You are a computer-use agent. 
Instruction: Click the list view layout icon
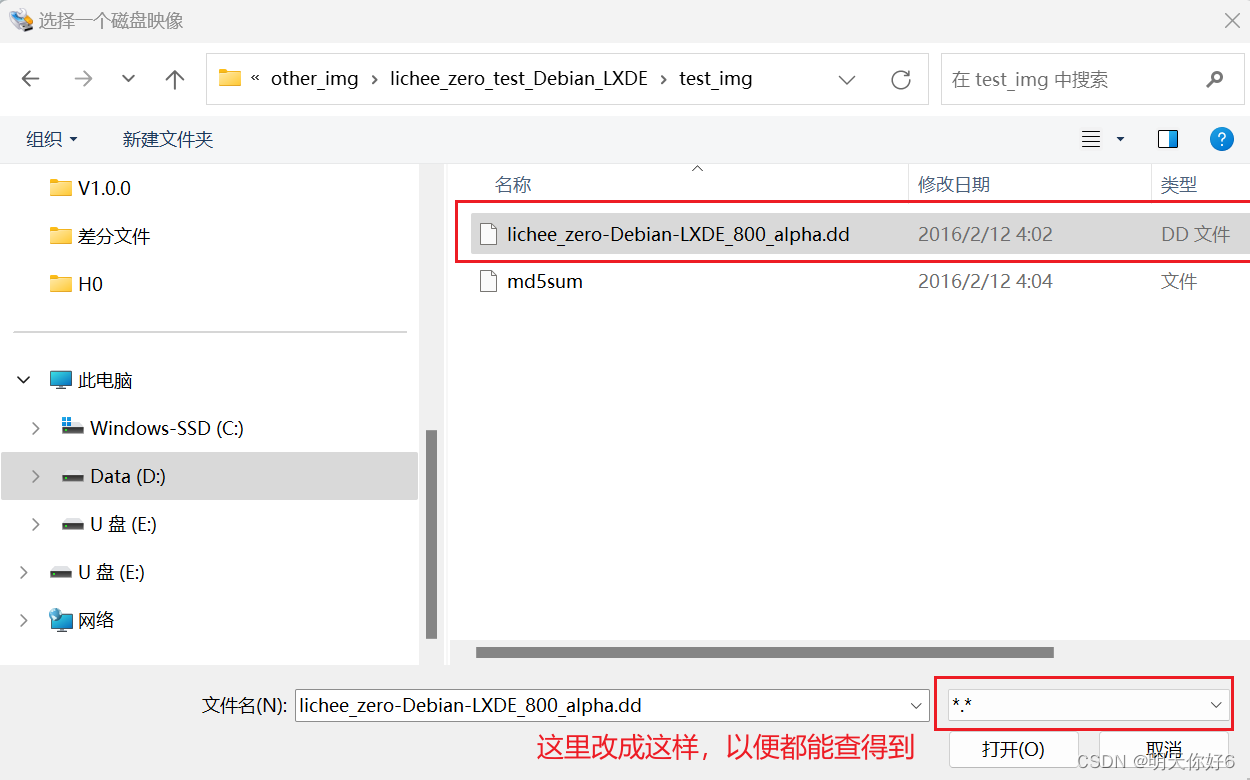coord(1090,139)
